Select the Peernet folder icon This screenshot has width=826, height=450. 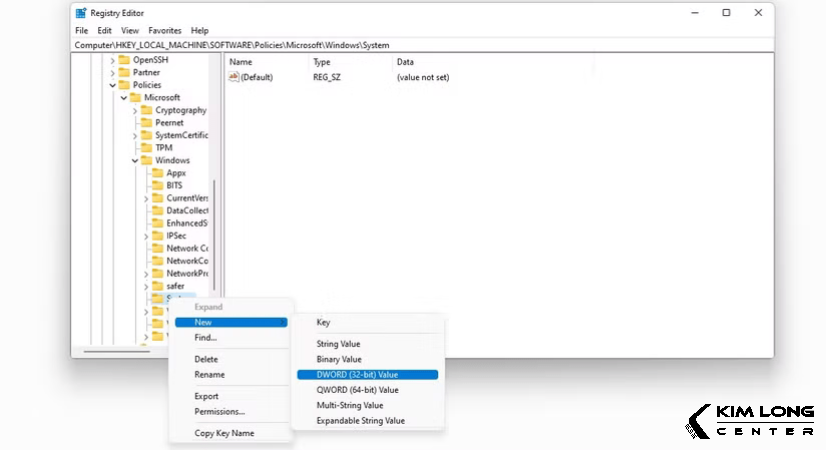146,123
